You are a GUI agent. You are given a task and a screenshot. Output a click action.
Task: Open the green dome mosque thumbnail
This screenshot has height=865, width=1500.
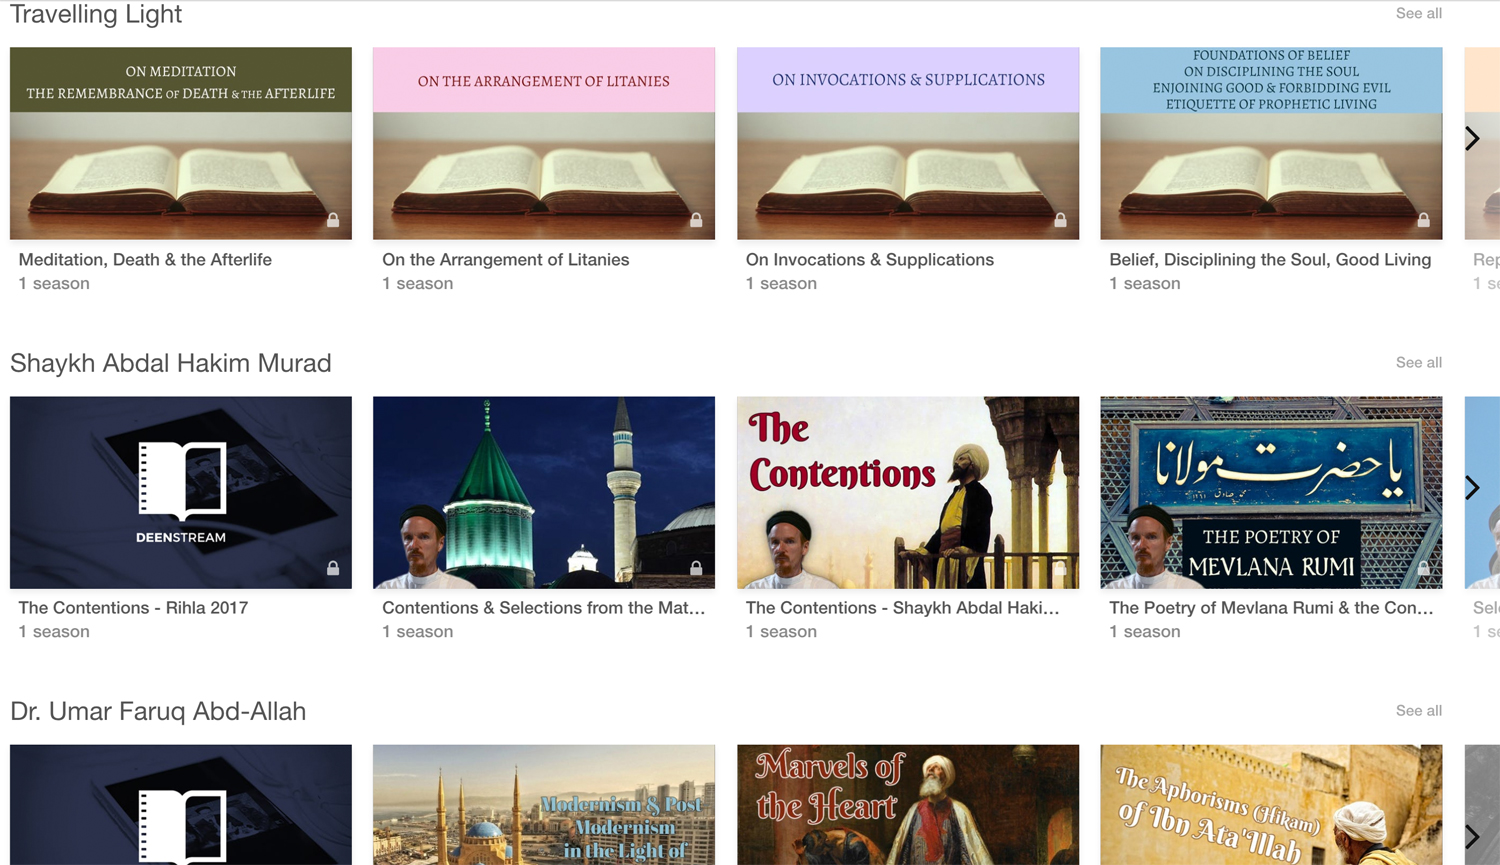544,492
